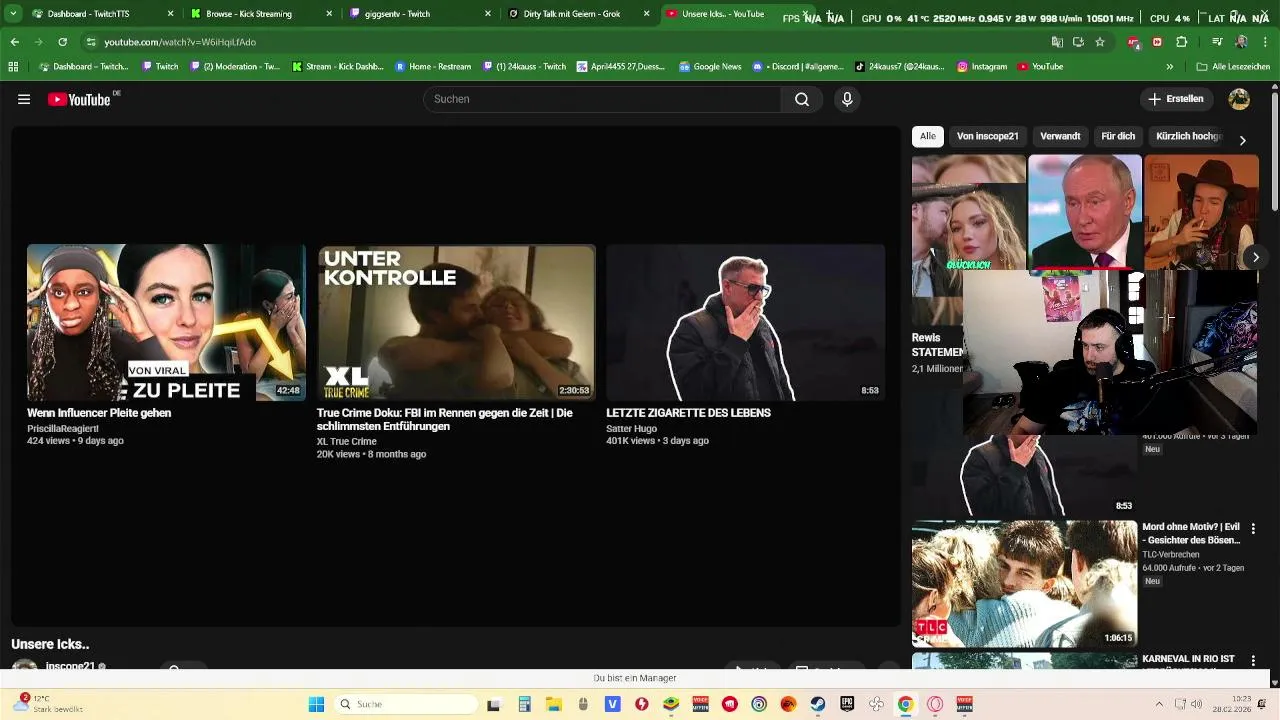Open Epic Games launcher from taskbar

point(847,704)
